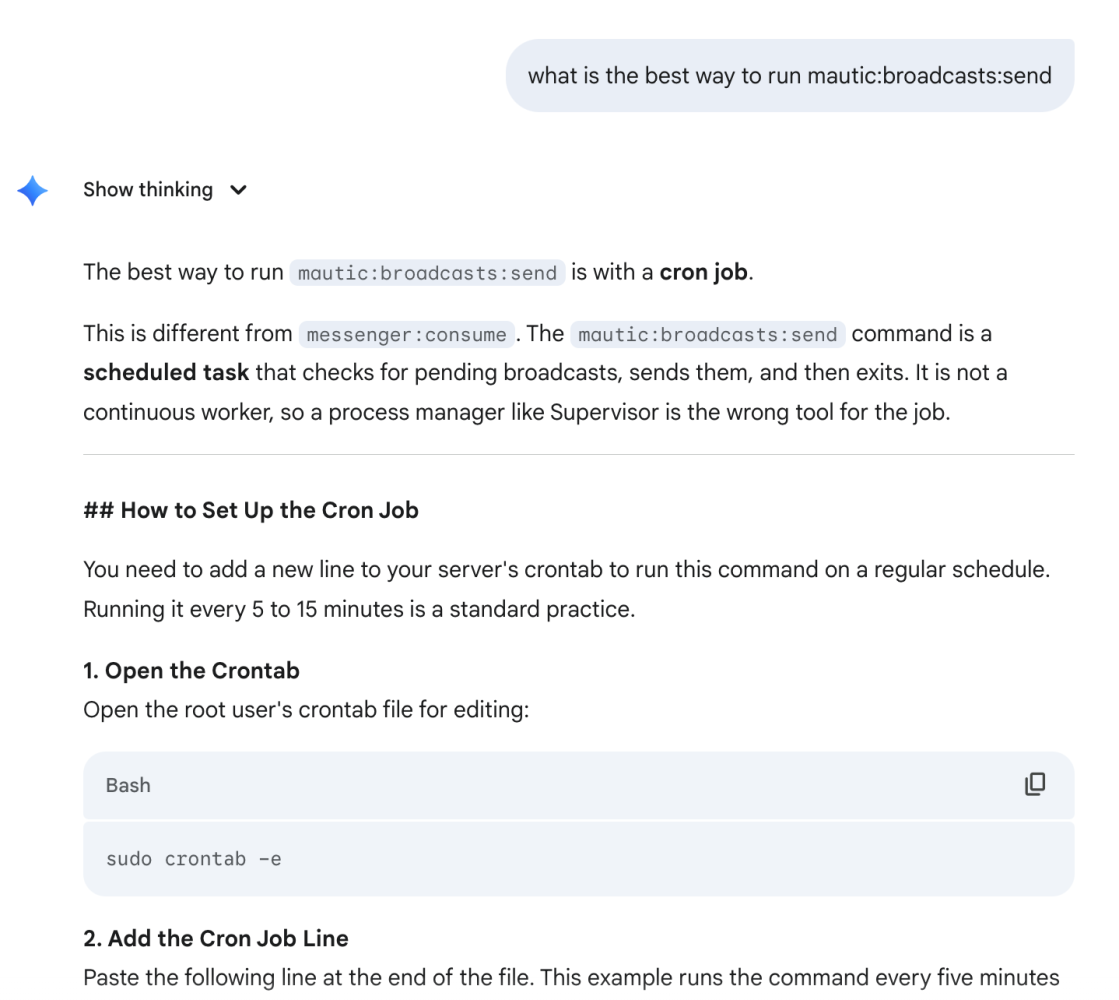Click the Bash code block header label

tap(128, 786)
